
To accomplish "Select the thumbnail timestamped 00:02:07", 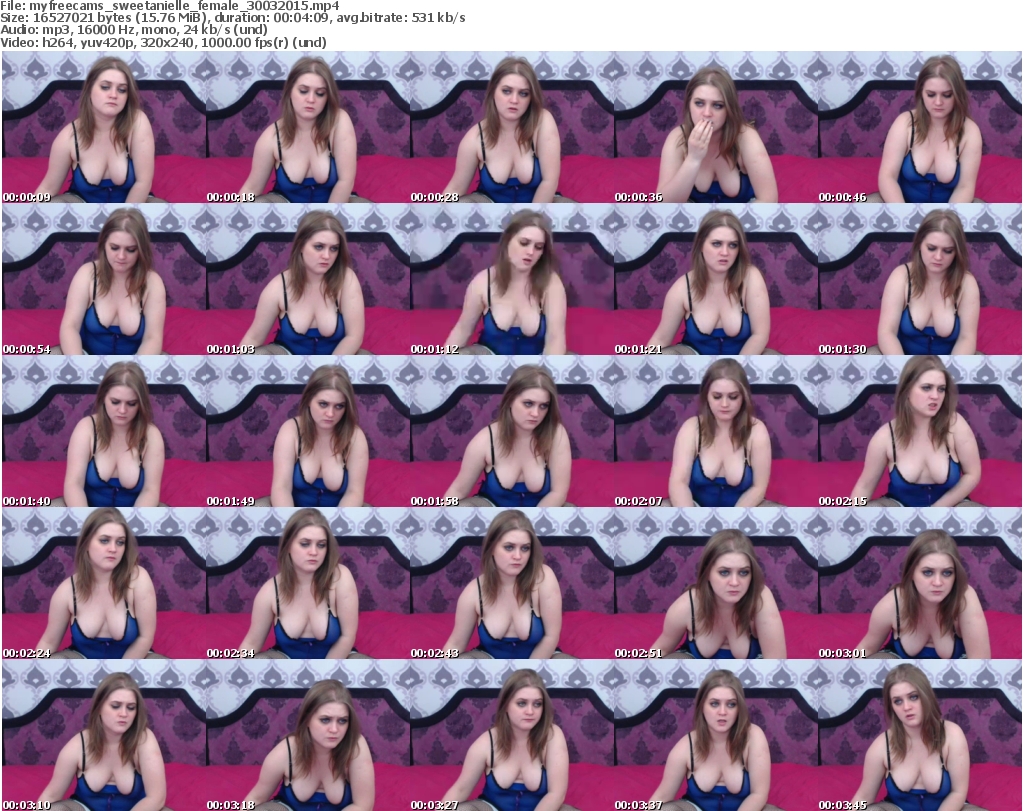I will pyautogui.click(x=716, y=431).
